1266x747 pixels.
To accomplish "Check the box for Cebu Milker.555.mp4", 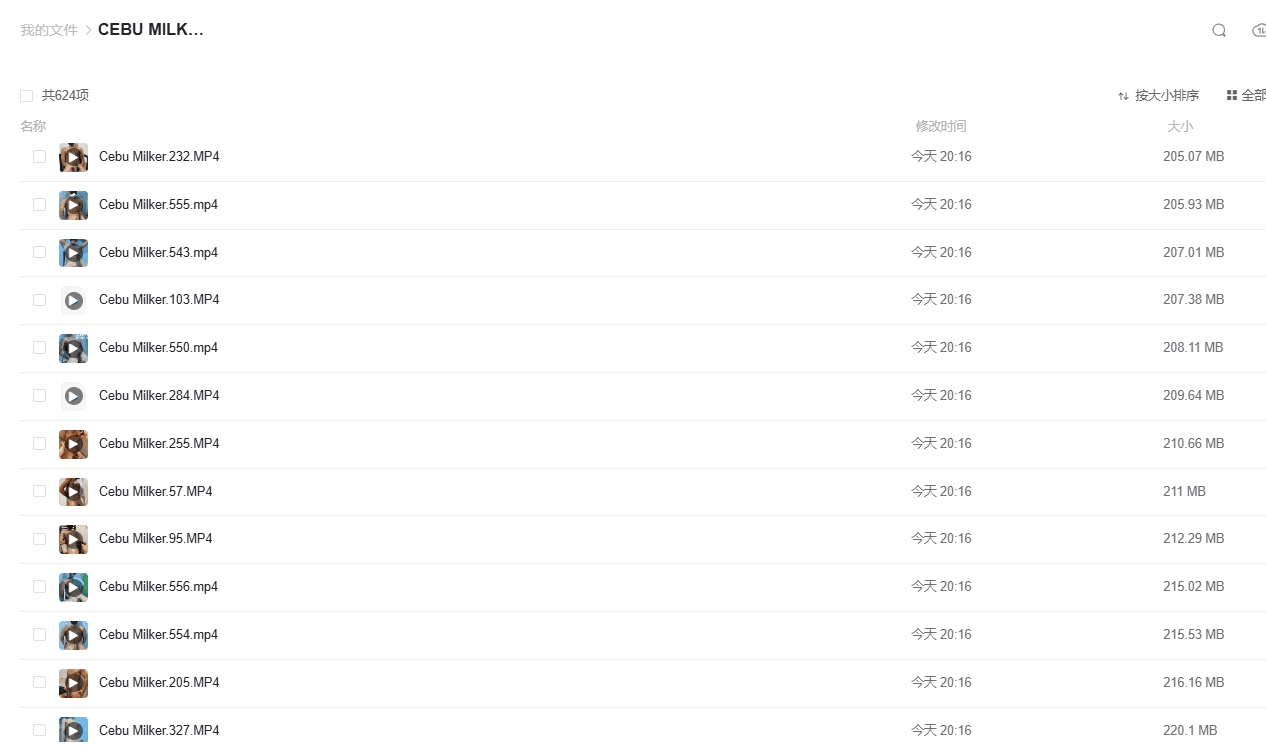I will coord(39,204).
